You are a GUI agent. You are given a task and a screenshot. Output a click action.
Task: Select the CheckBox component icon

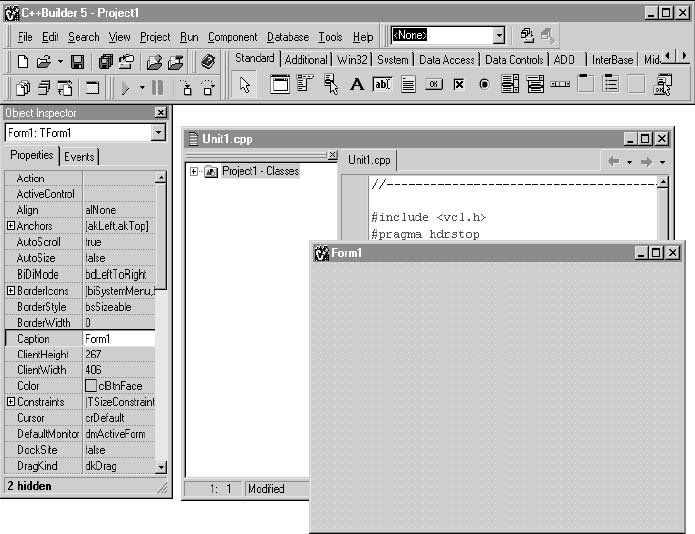(x=459, y=84)
